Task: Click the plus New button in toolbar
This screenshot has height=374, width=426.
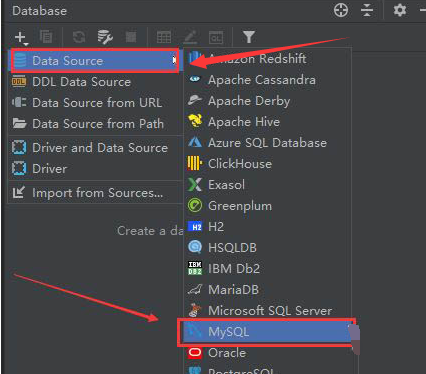Action: pos(21,37)
